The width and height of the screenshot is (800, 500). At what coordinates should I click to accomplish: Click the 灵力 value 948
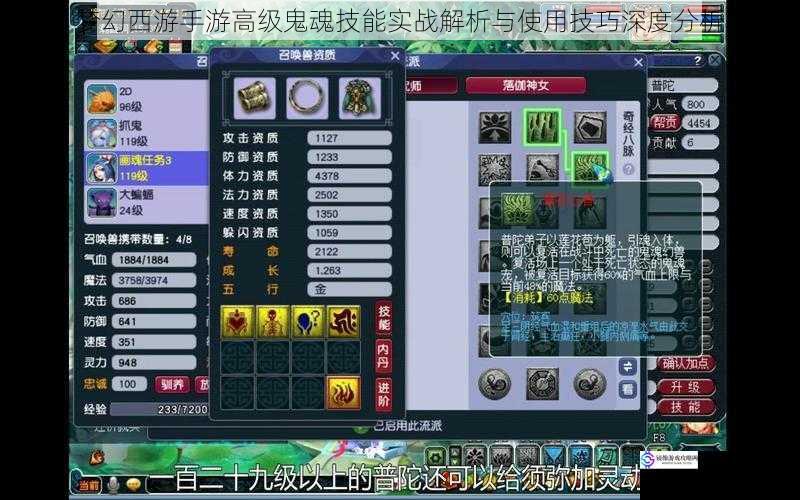[x=154, y=363]
